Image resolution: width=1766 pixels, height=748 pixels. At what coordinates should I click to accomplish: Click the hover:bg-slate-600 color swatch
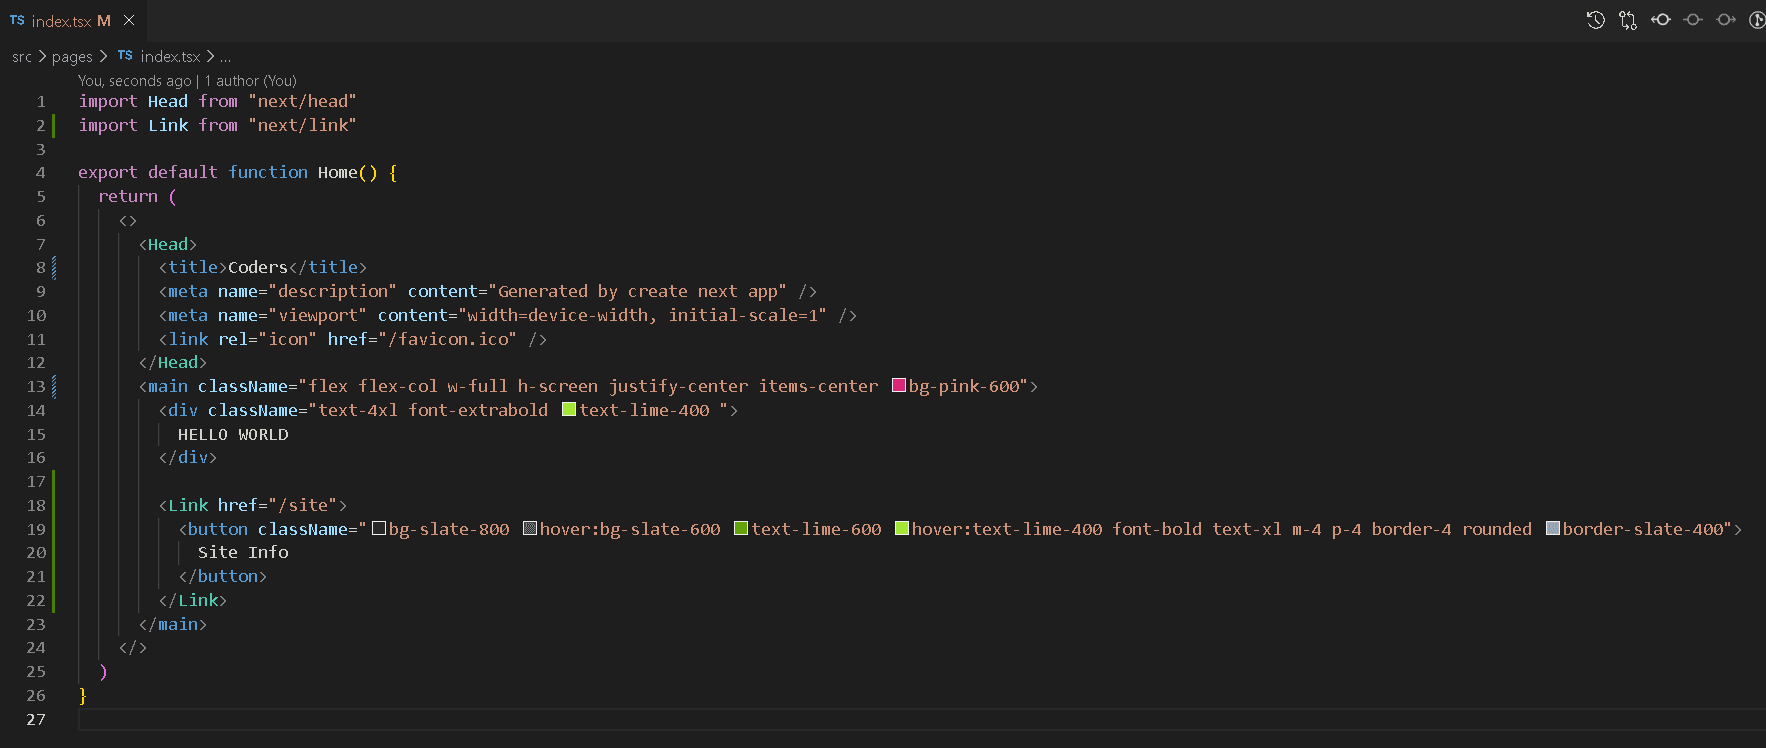(x=530, y=529)
